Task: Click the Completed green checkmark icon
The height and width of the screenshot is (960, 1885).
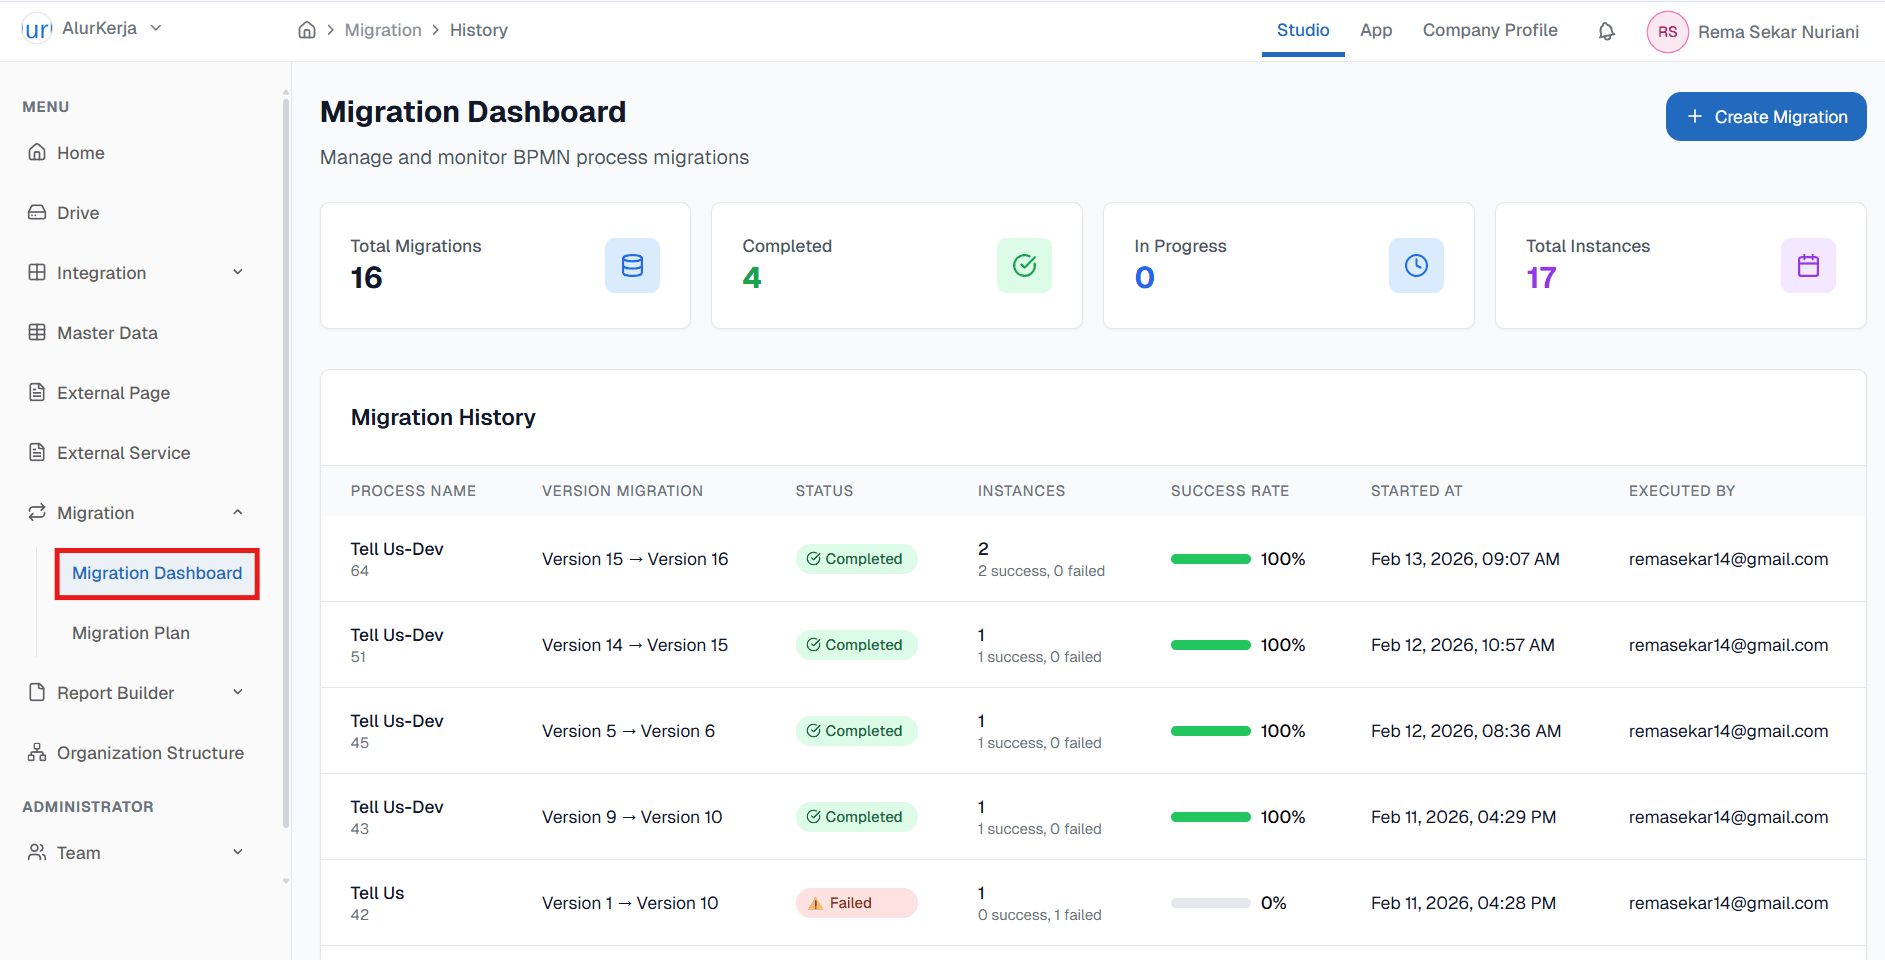Action: pos(1024,265)
